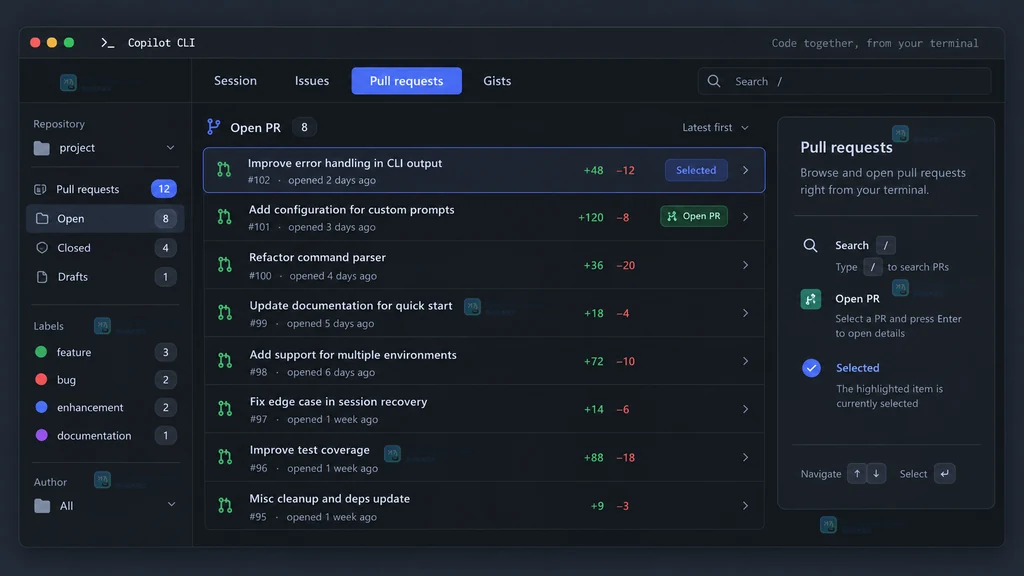Click the Author All folder icon
1024x576 pixels.
42,506
